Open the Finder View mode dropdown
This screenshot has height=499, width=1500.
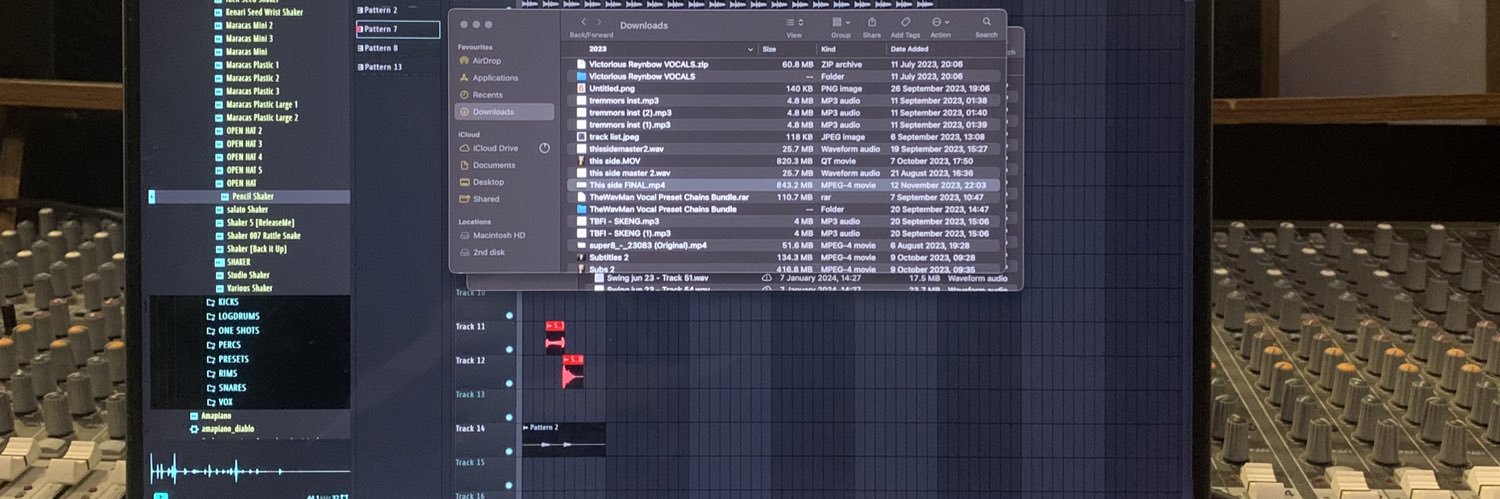coord(794,22)
